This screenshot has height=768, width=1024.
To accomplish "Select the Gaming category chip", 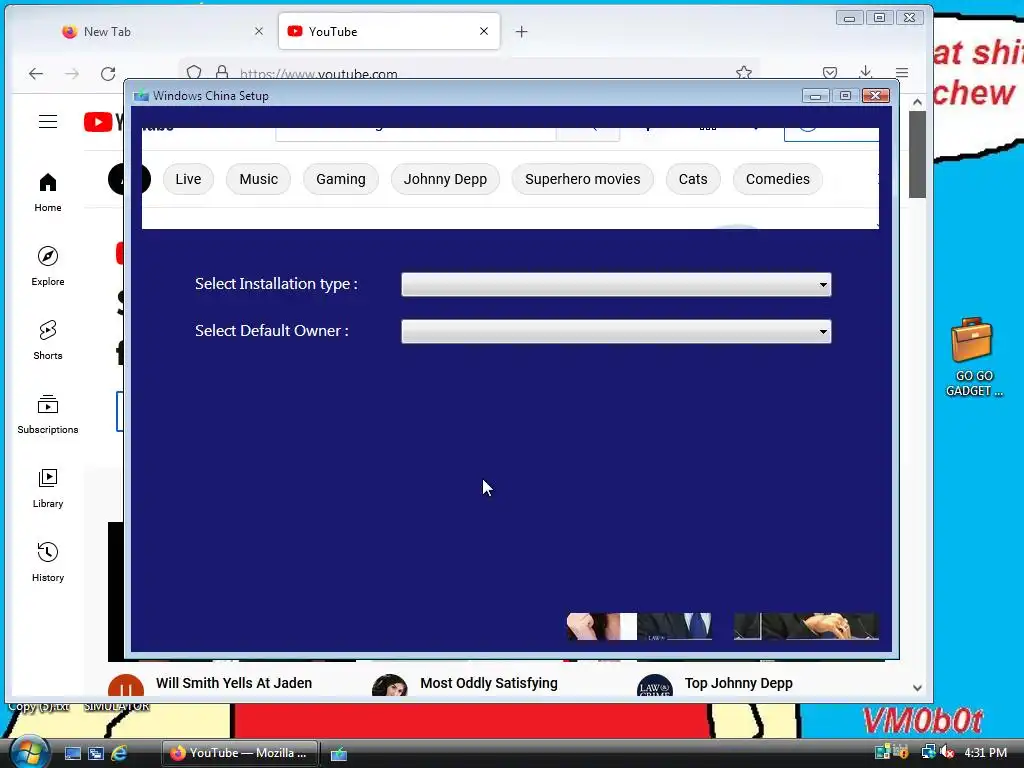I will 341,179.
